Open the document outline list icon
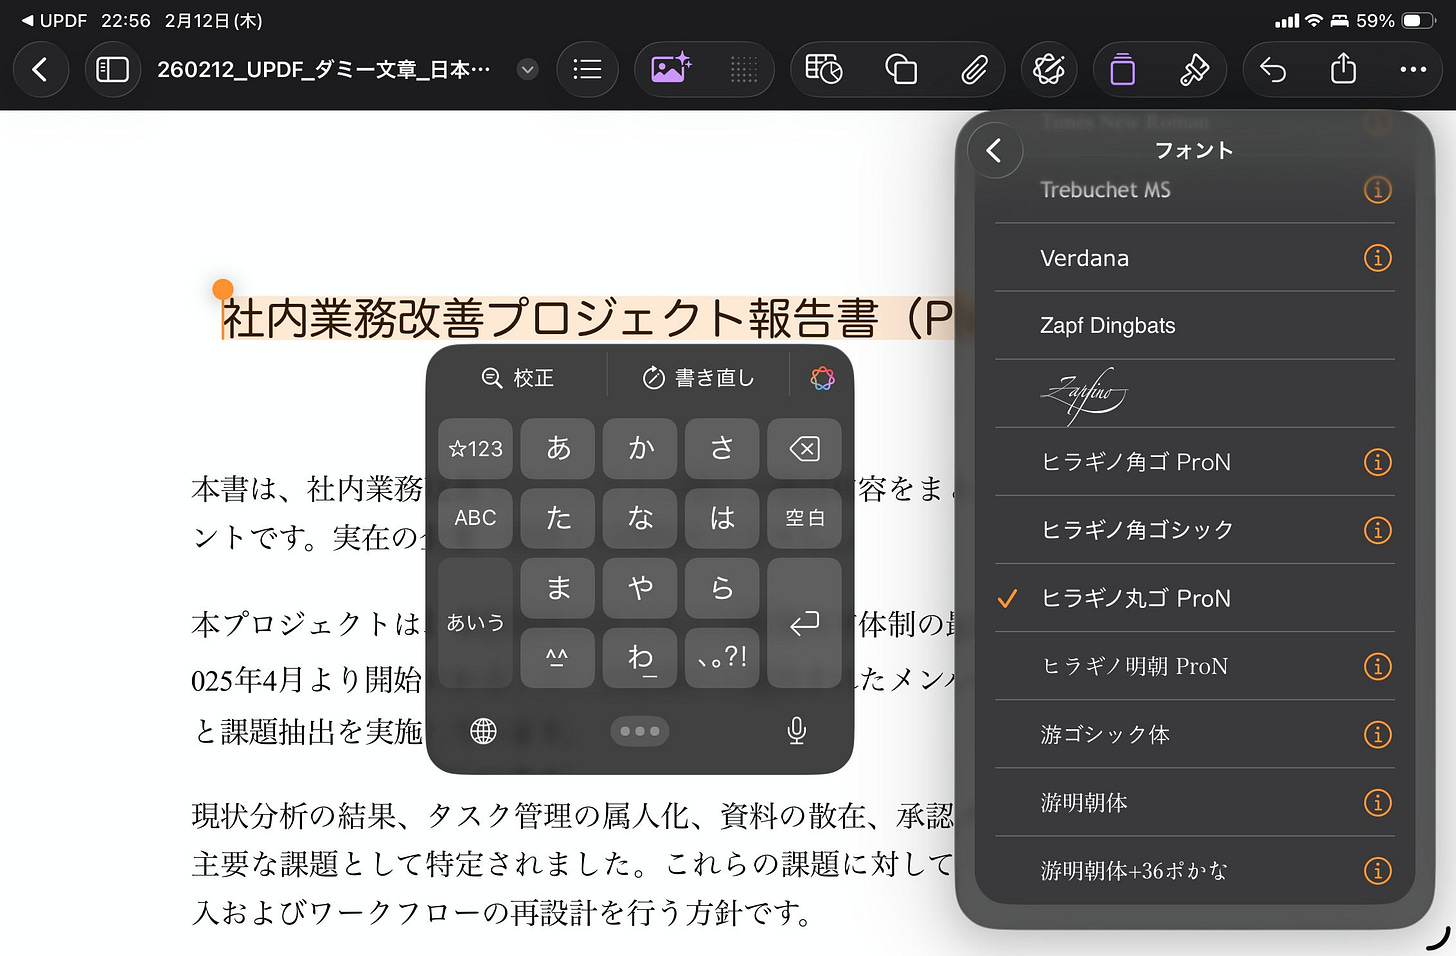The height and width of the screenshot is (956, 1456). click(587, 69)
